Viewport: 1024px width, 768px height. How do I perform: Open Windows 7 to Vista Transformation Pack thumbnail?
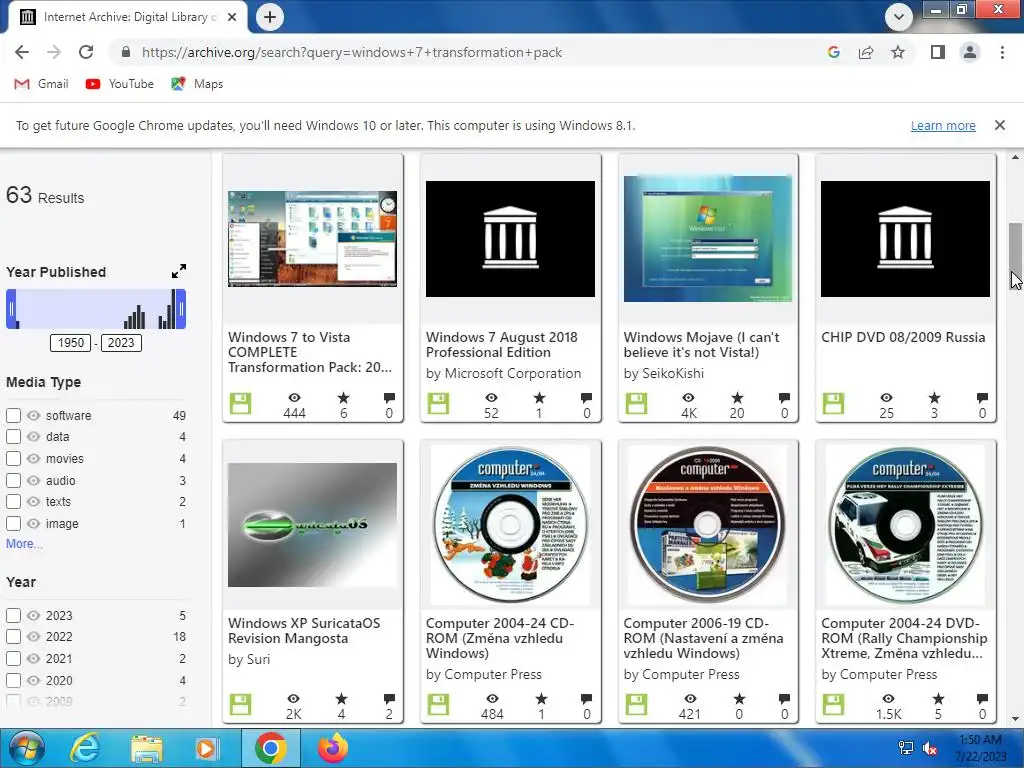(312, 239)
